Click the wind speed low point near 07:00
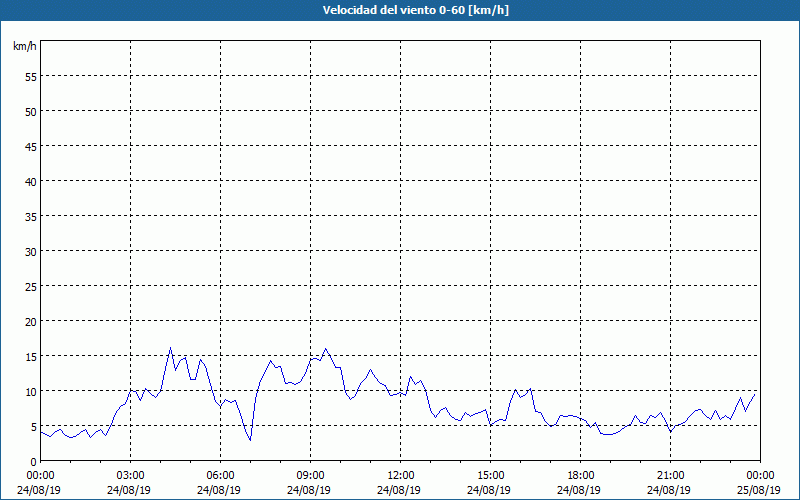The width and height of the screenshot is (800, 500). pos(250,440)
